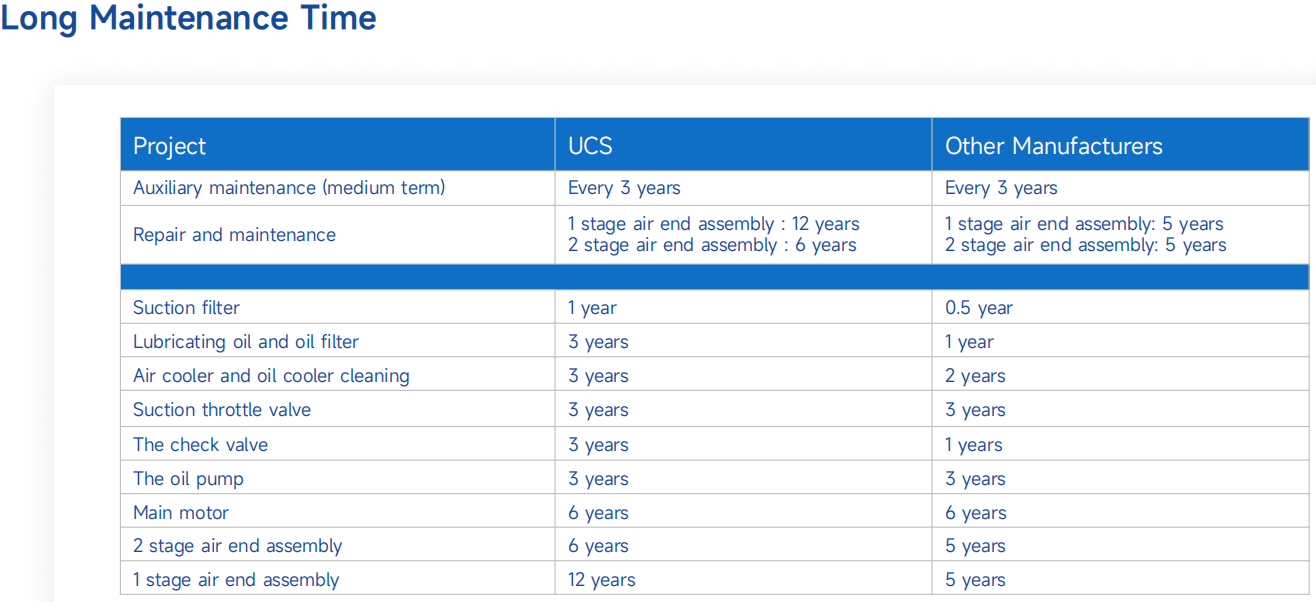
Task: Click 'Auxiliary maintenance (medium term)' row label
Action: point(289,188)
